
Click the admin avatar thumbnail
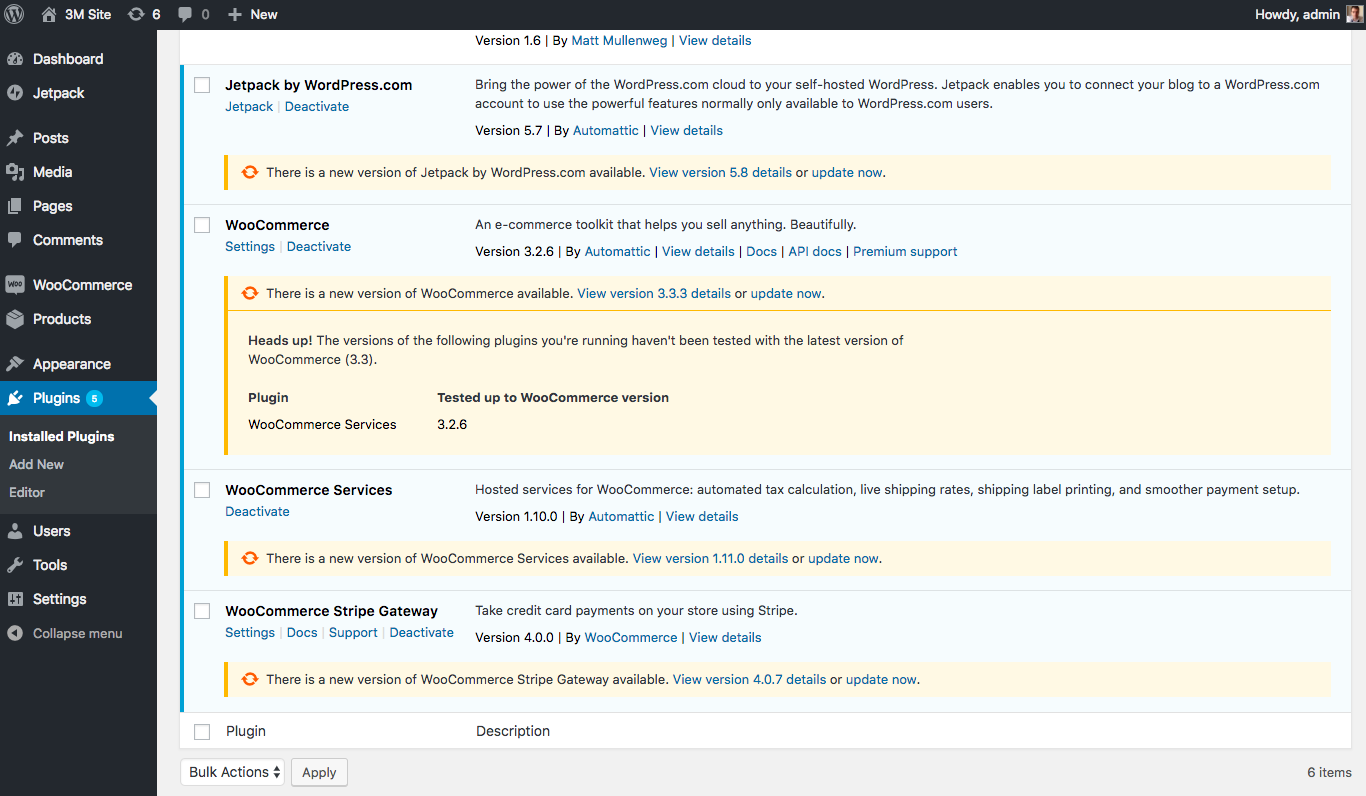coord(1354,14)
